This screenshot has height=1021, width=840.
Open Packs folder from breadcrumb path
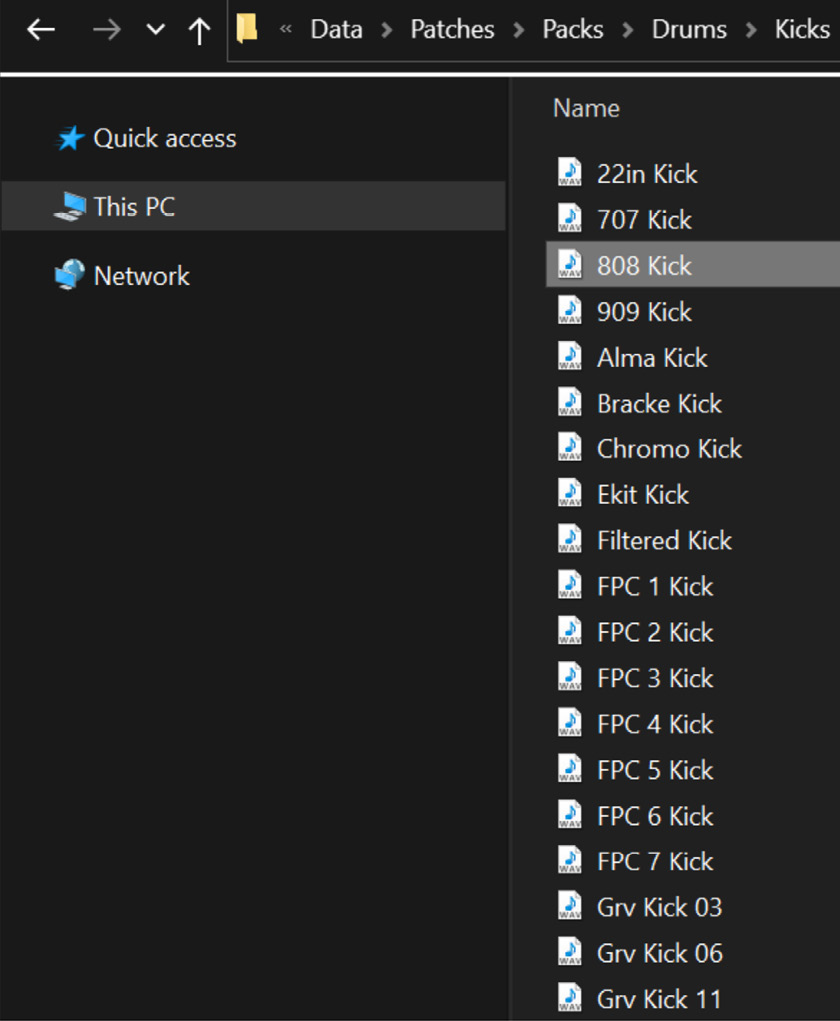tap(573, 30)
